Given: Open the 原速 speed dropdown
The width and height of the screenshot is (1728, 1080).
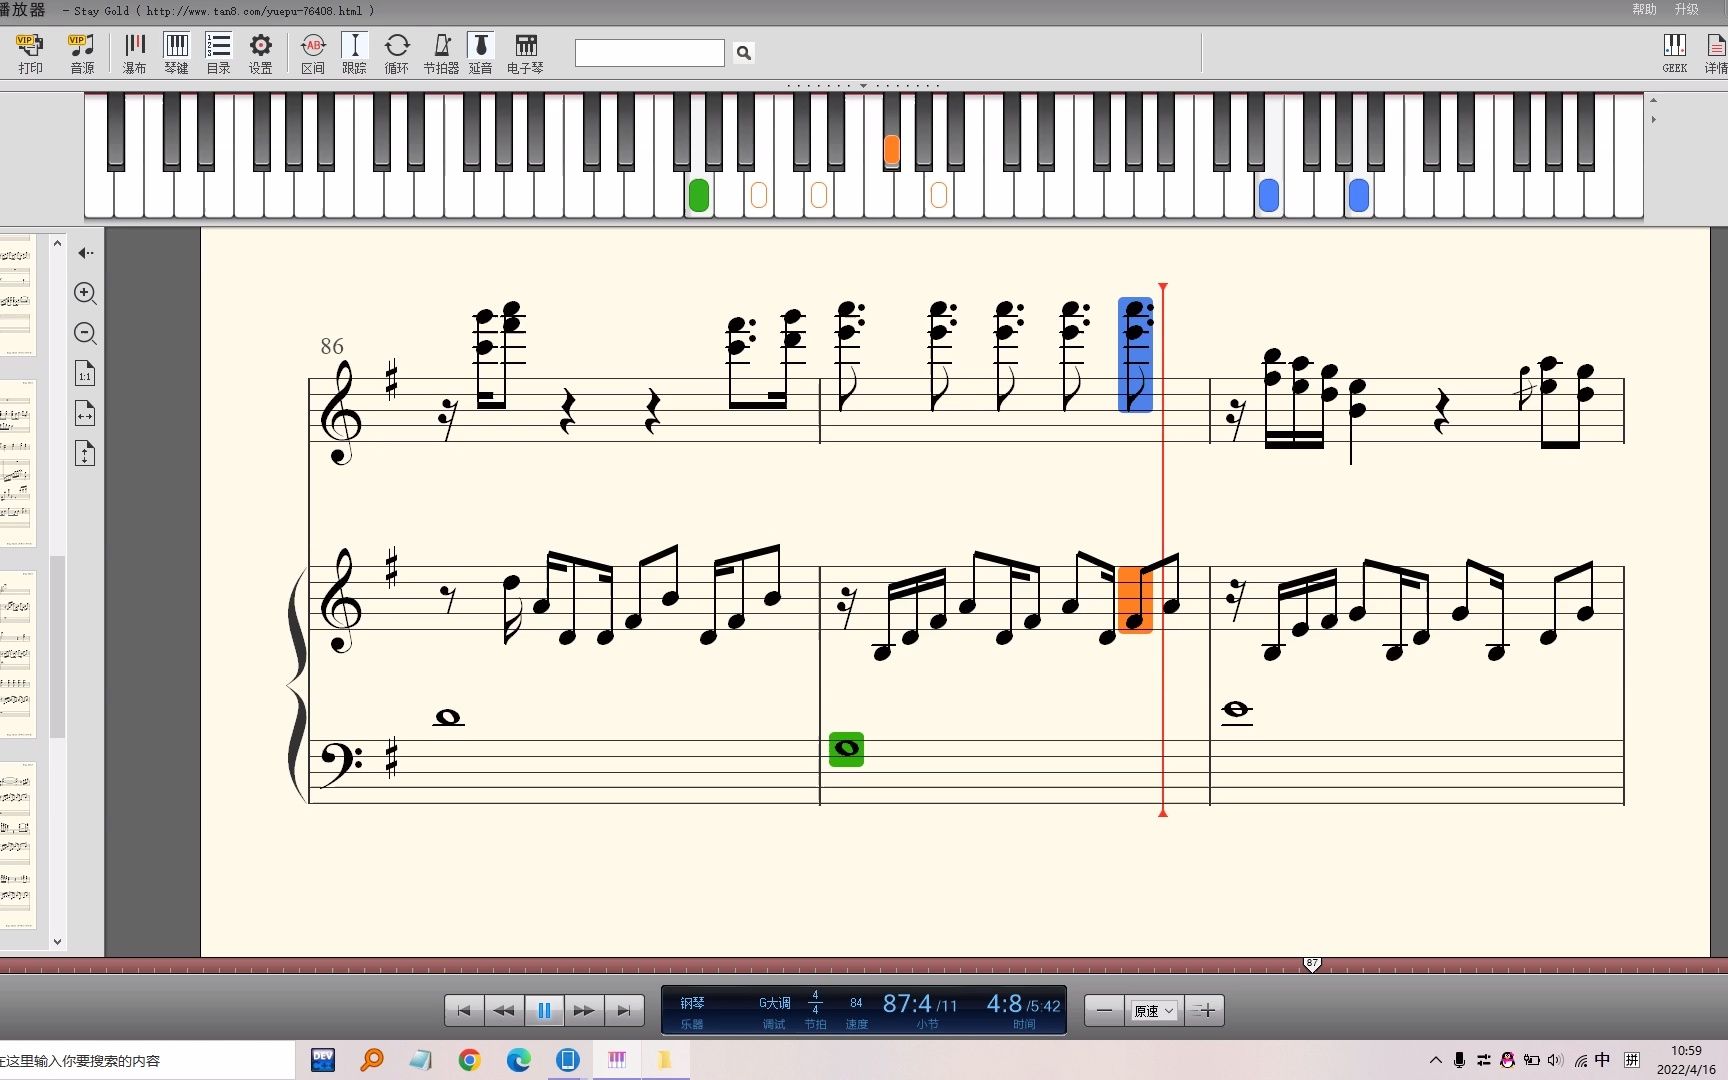Looking at the screenshot, I should (x=1154, y=1011).
